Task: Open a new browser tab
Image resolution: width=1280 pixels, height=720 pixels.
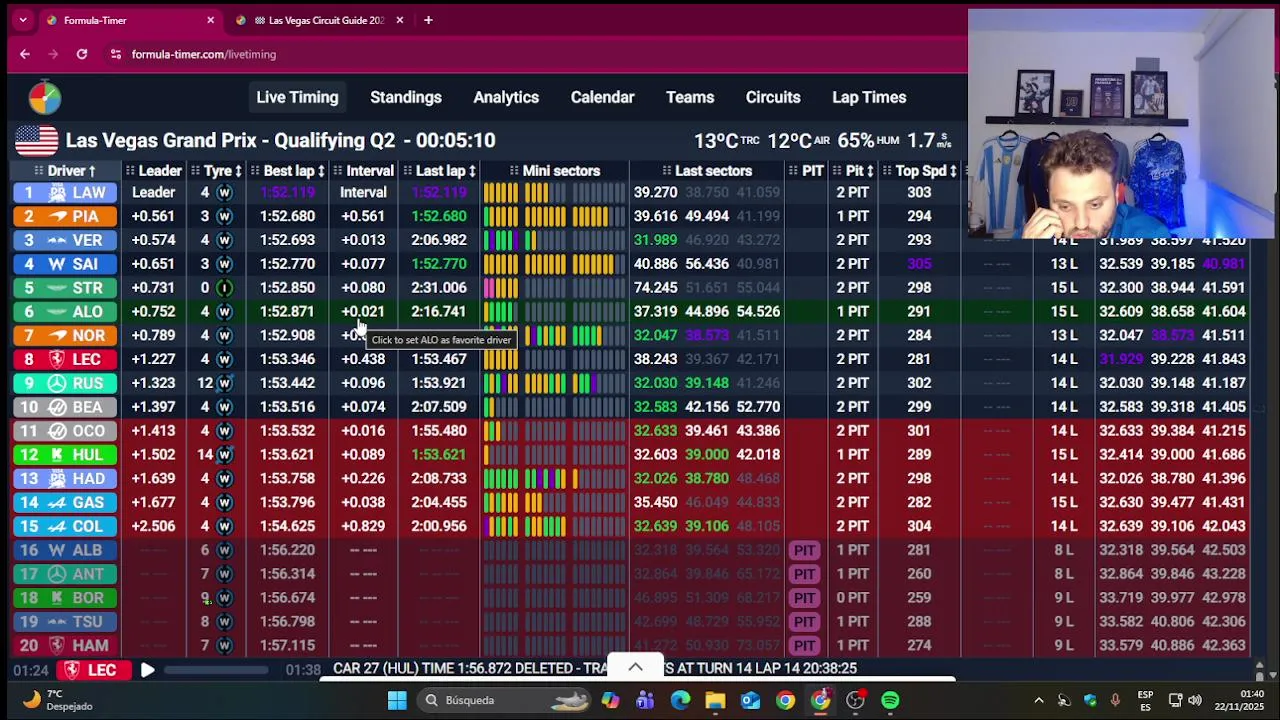Action: pyautogui.click(x=428, y=20)
